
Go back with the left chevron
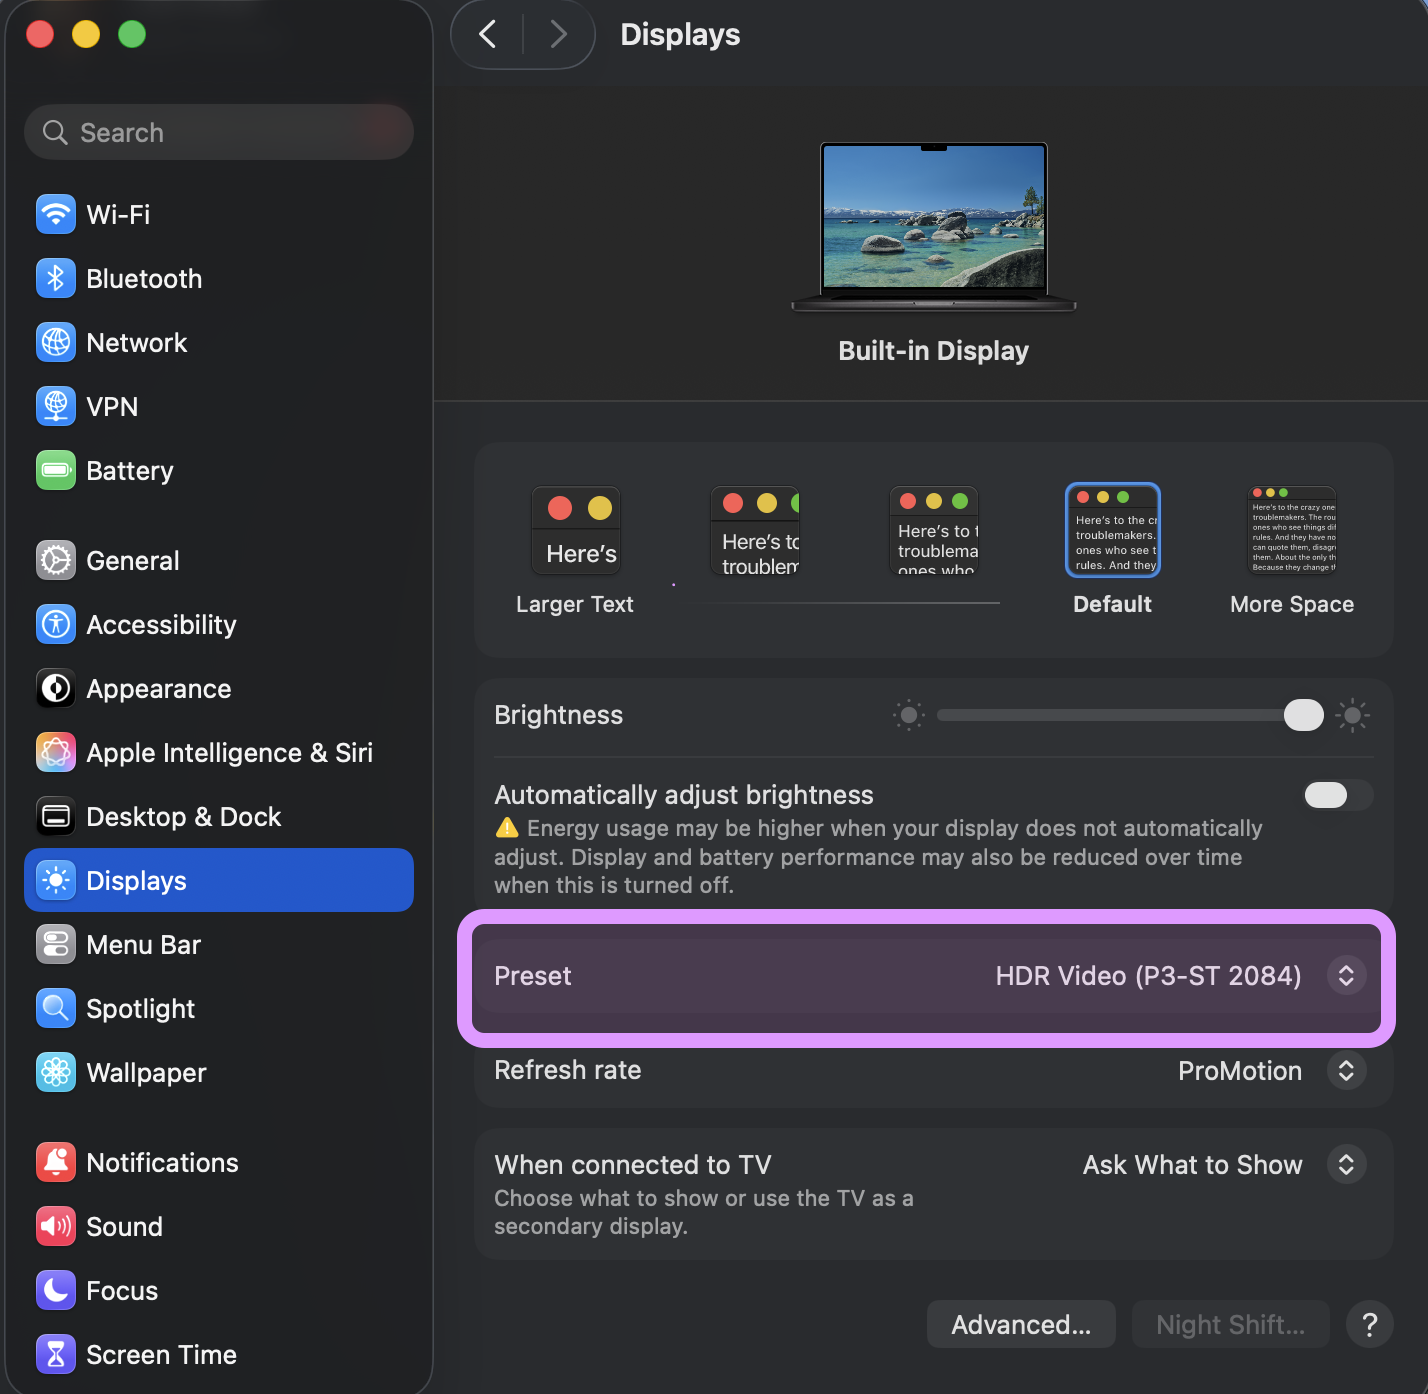click(x=488, y=34)
